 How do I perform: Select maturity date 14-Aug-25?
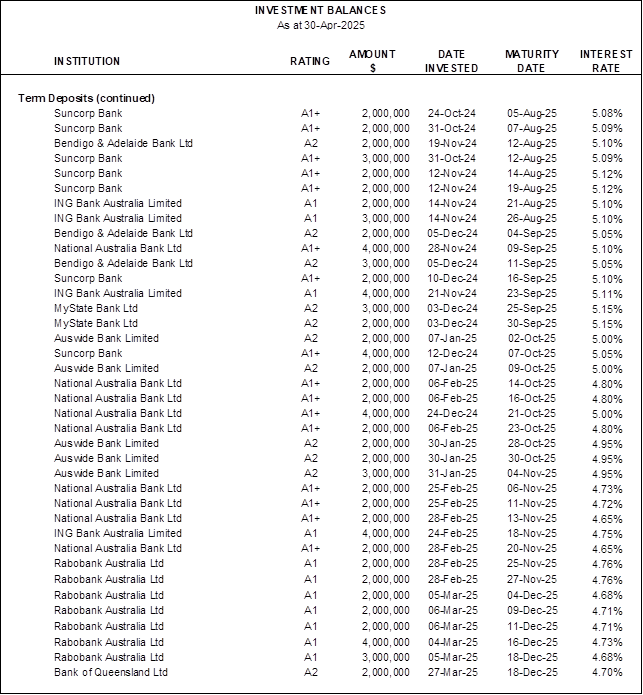[x=532, y=173]
